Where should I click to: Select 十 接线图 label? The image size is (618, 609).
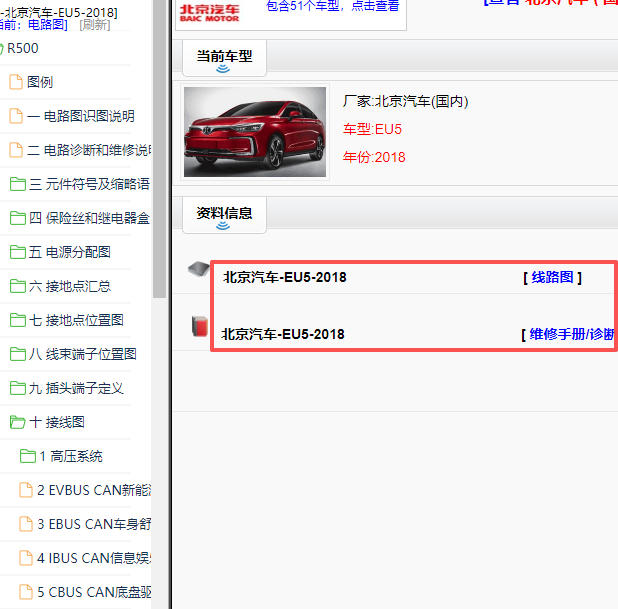pyautogui.click(x=57, y=422)
